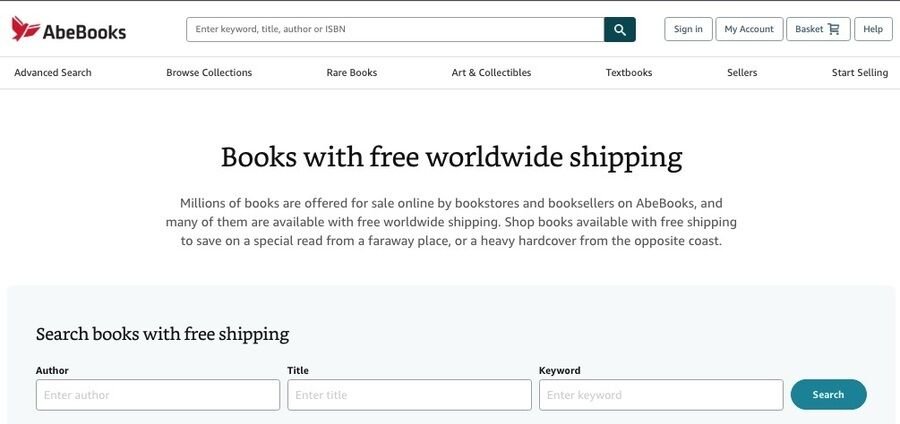
Task: Click the AbeBooks logo
Action: point(69,29)
